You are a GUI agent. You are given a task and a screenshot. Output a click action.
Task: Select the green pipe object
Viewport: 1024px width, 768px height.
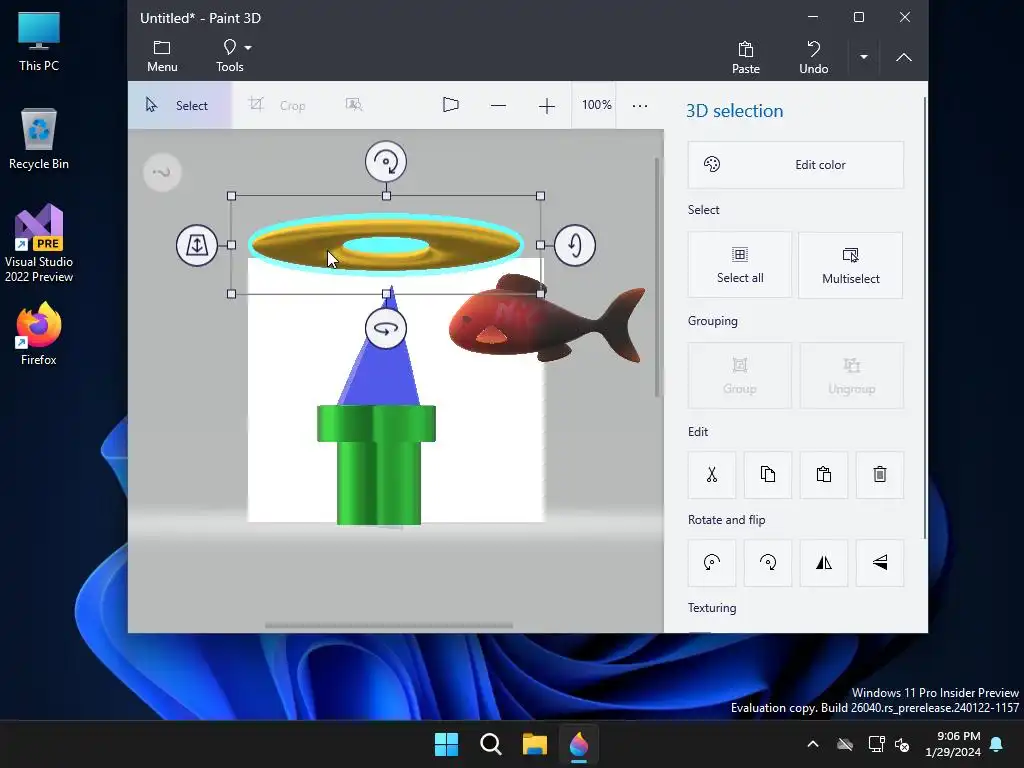pyautogui.click(x=376, y=465)
